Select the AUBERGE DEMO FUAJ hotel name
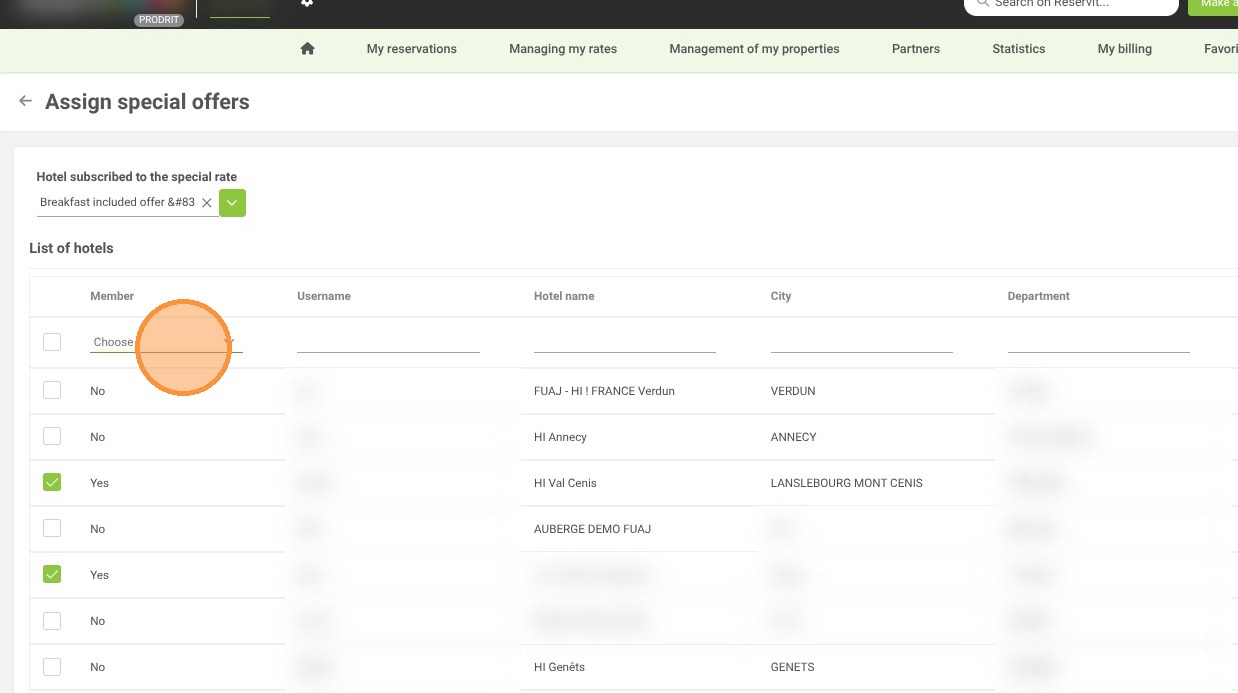Screen dimensions: 1238x693 (x=592, y=529)
